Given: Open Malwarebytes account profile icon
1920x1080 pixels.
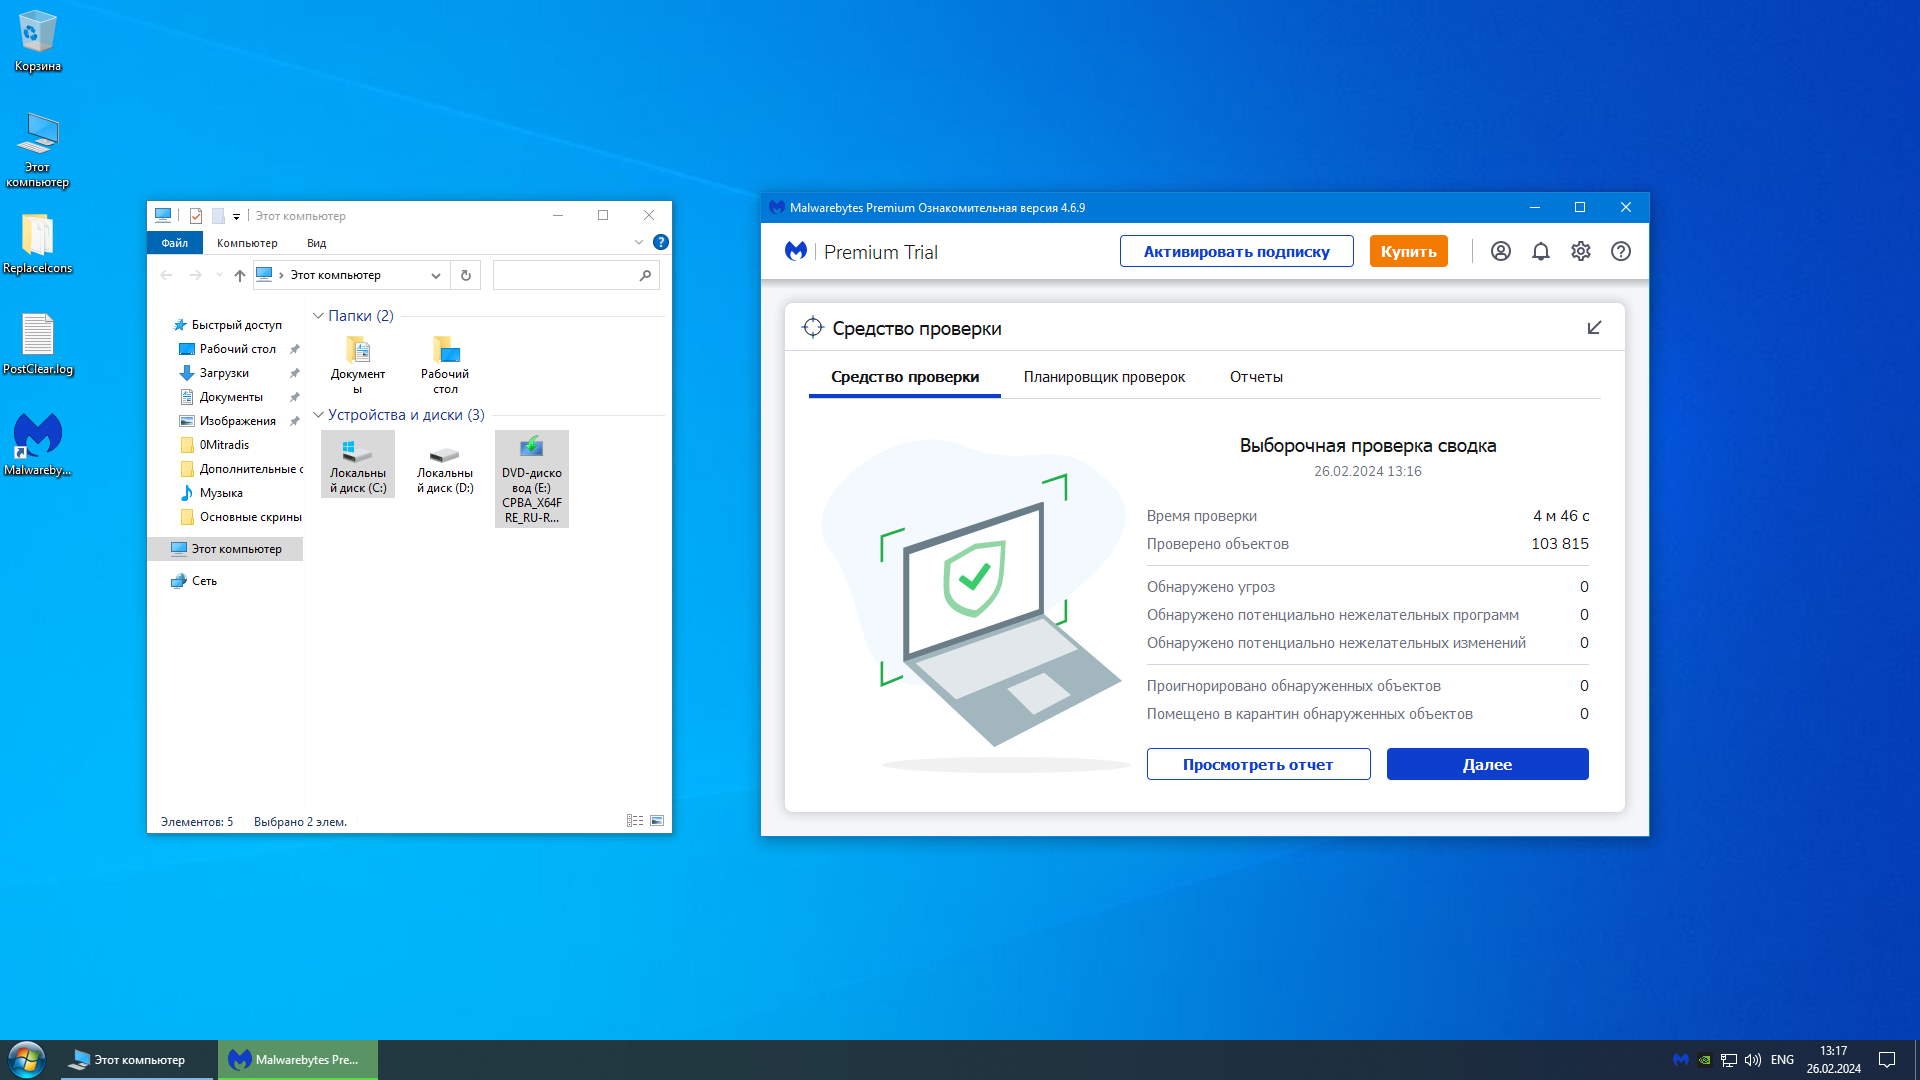Looking at the screenshot, I should [1500, 252].
